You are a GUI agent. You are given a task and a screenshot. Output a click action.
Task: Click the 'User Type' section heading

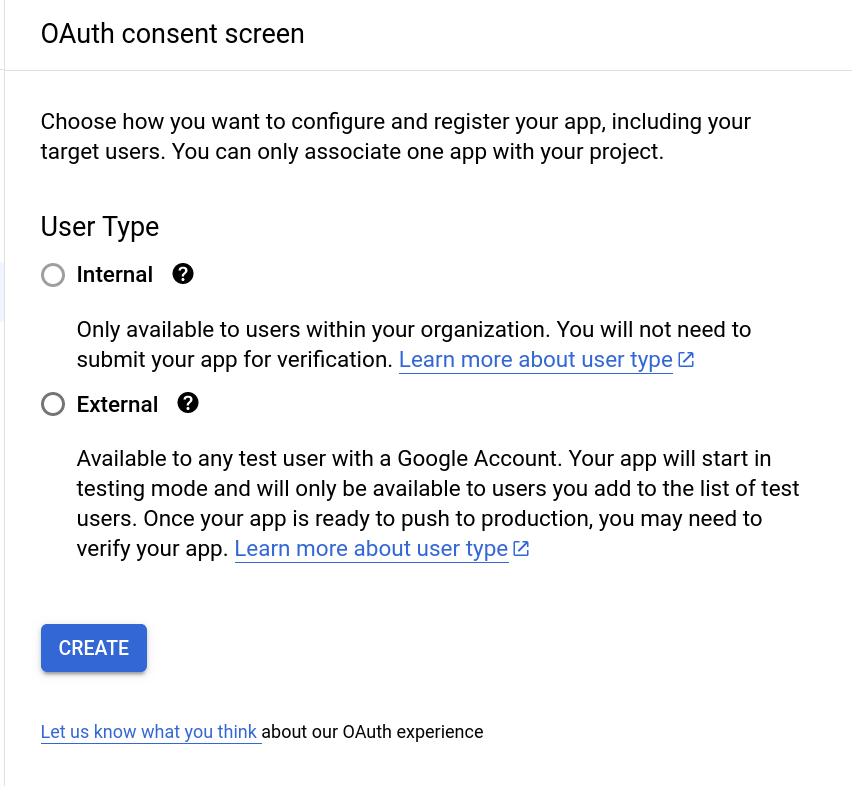point(100,226)
